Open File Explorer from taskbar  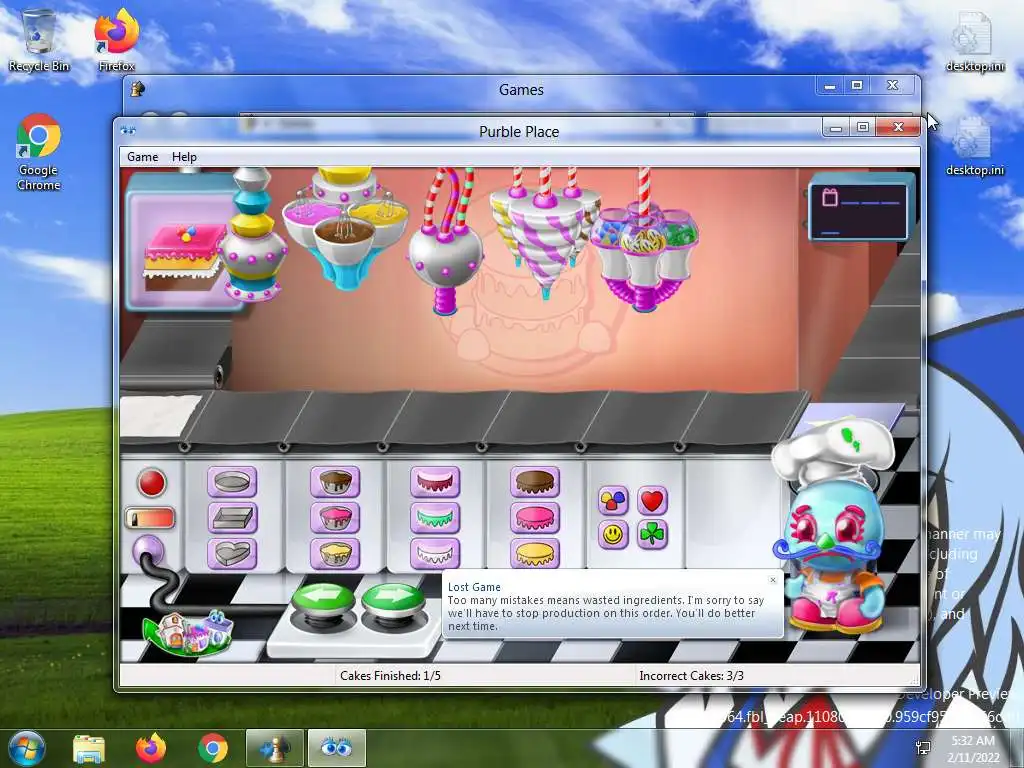pyautogui.click(x=89, y=748)
